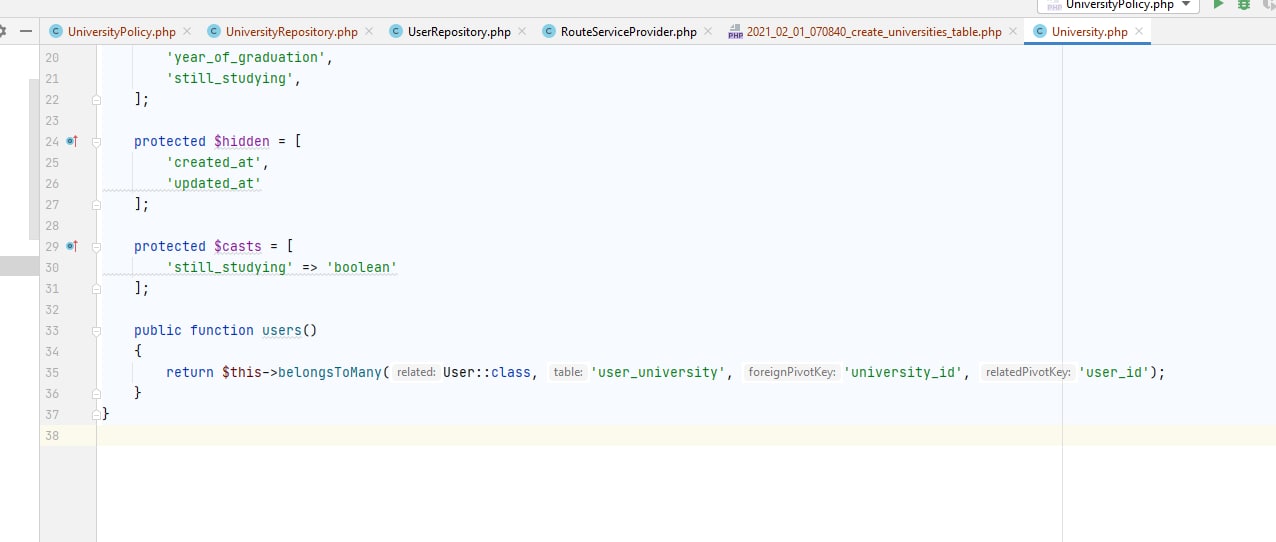Click the 'user_university' table string
The height and width of the screenshot is (542, 1276).
click(658, 372)
